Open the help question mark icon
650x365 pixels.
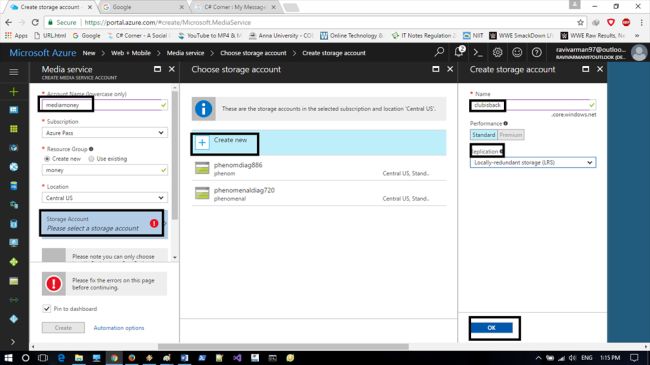(536, 52)
